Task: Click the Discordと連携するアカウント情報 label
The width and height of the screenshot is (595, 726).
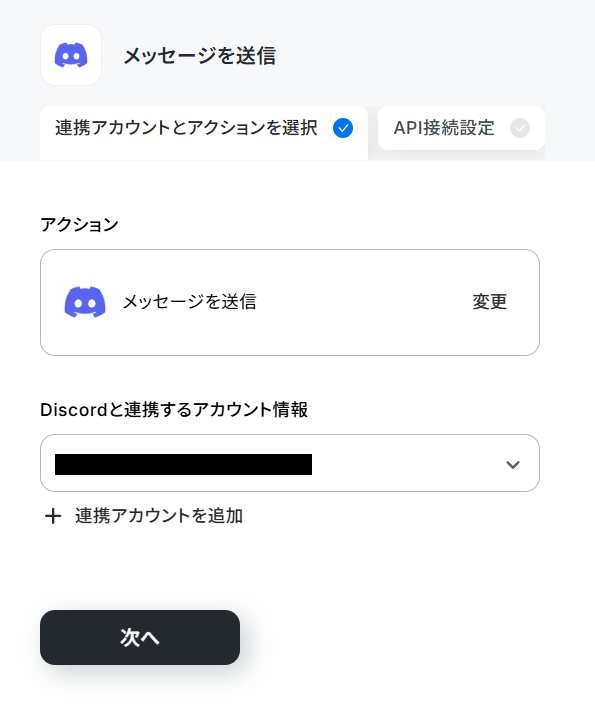Action: point(174,410)
